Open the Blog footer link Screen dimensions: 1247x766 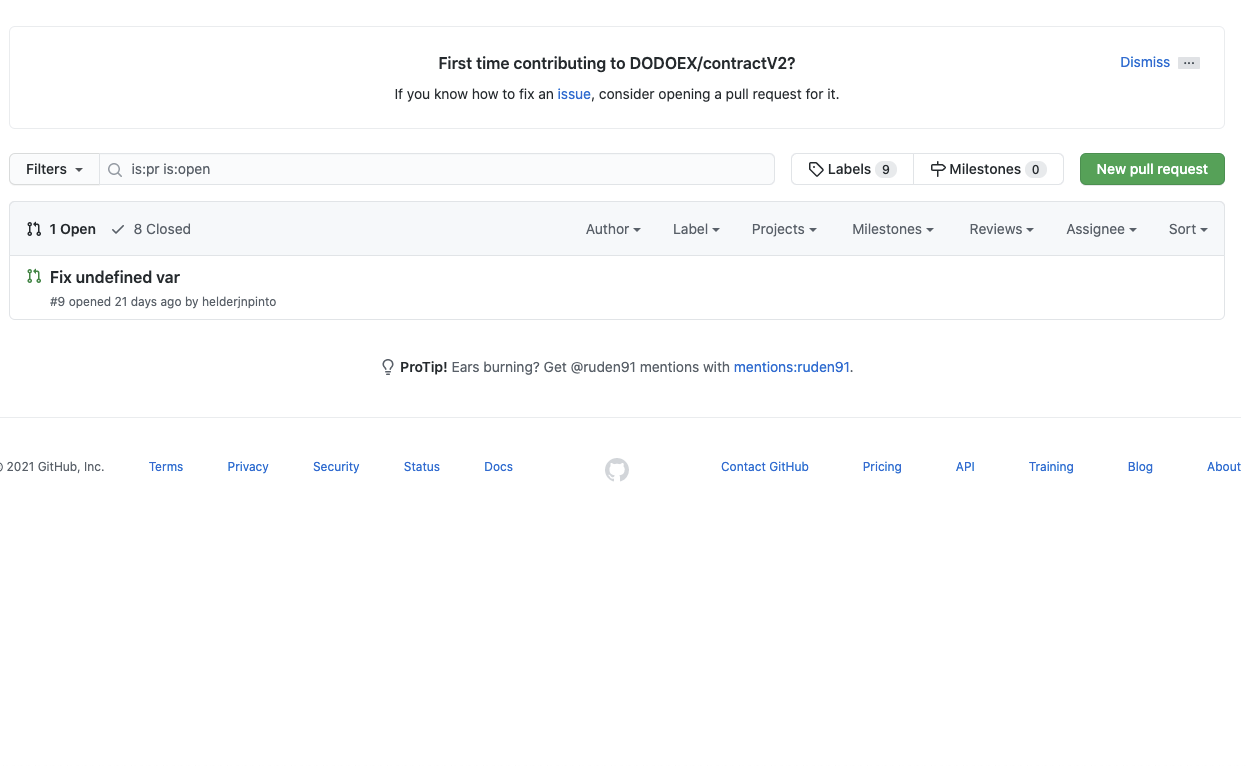pyautogui.click(x=1140, y=467)
